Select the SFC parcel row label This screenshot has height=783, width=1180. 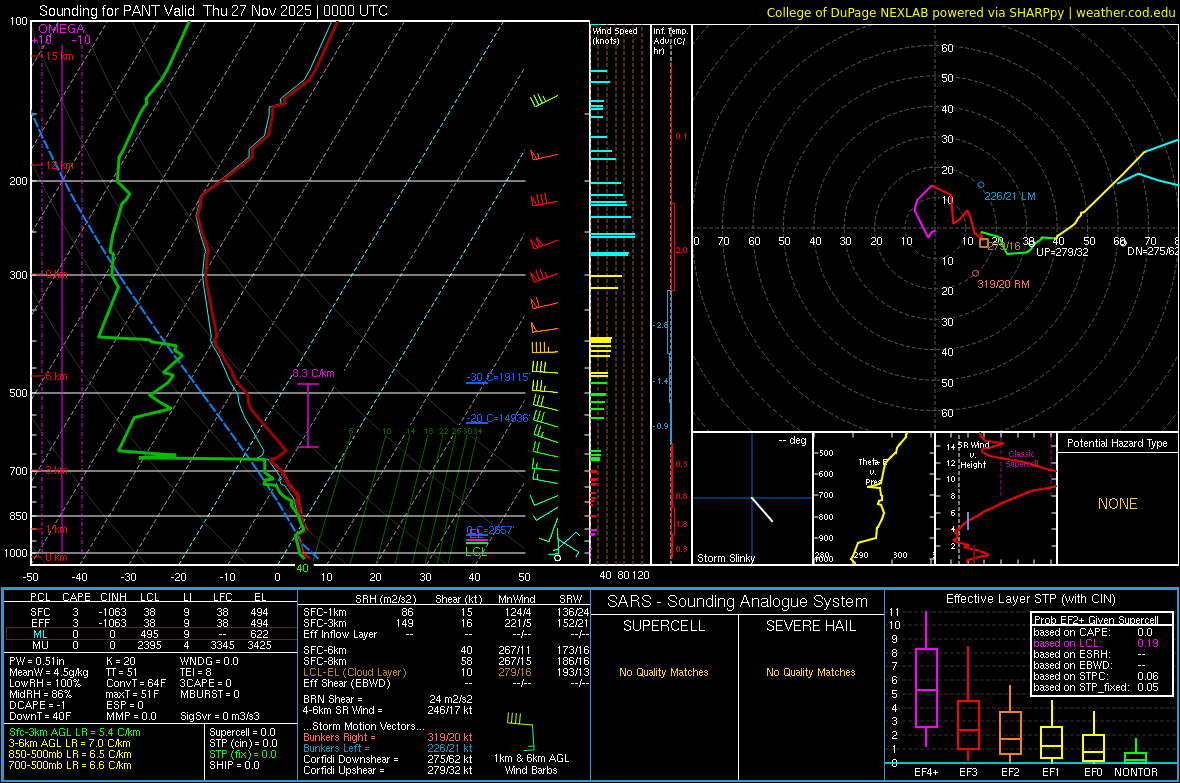pos(40,612)
